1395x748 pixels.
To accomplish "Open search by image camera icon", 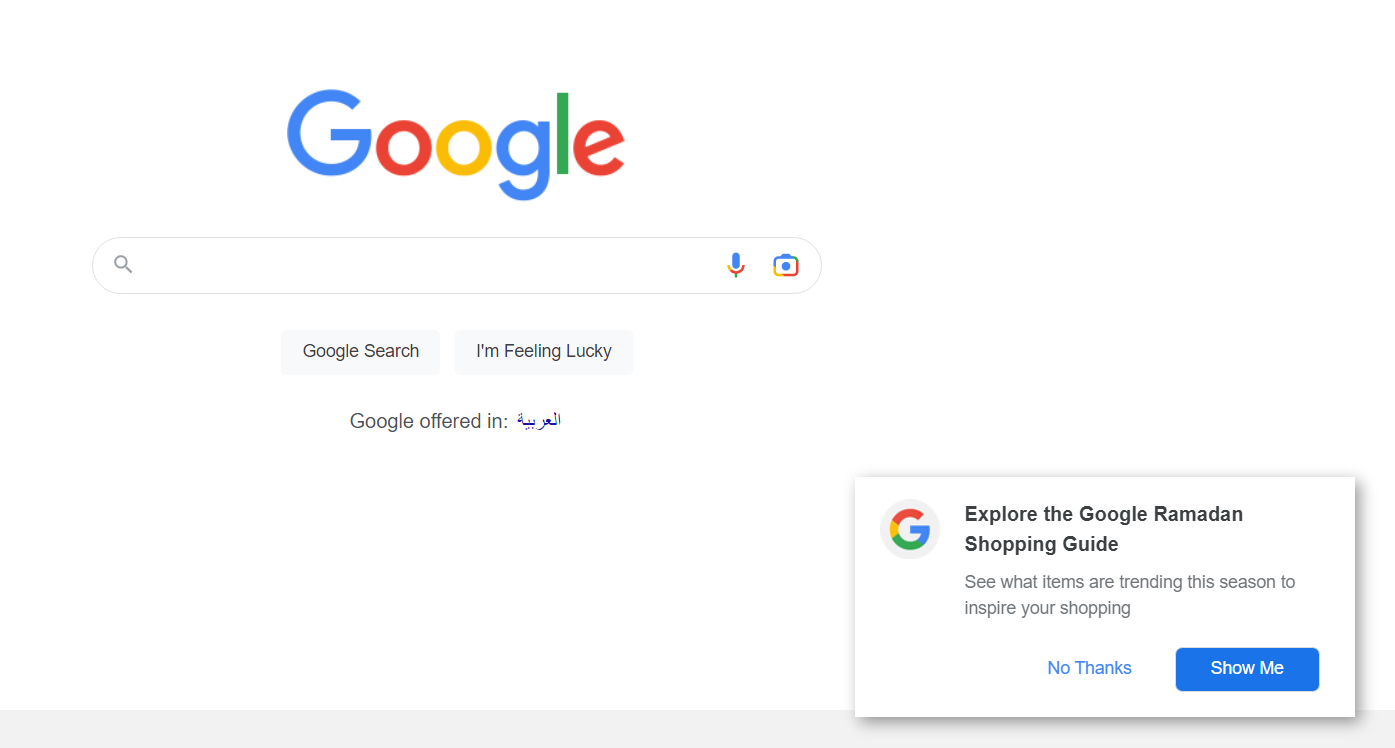I will coord(786,265).
